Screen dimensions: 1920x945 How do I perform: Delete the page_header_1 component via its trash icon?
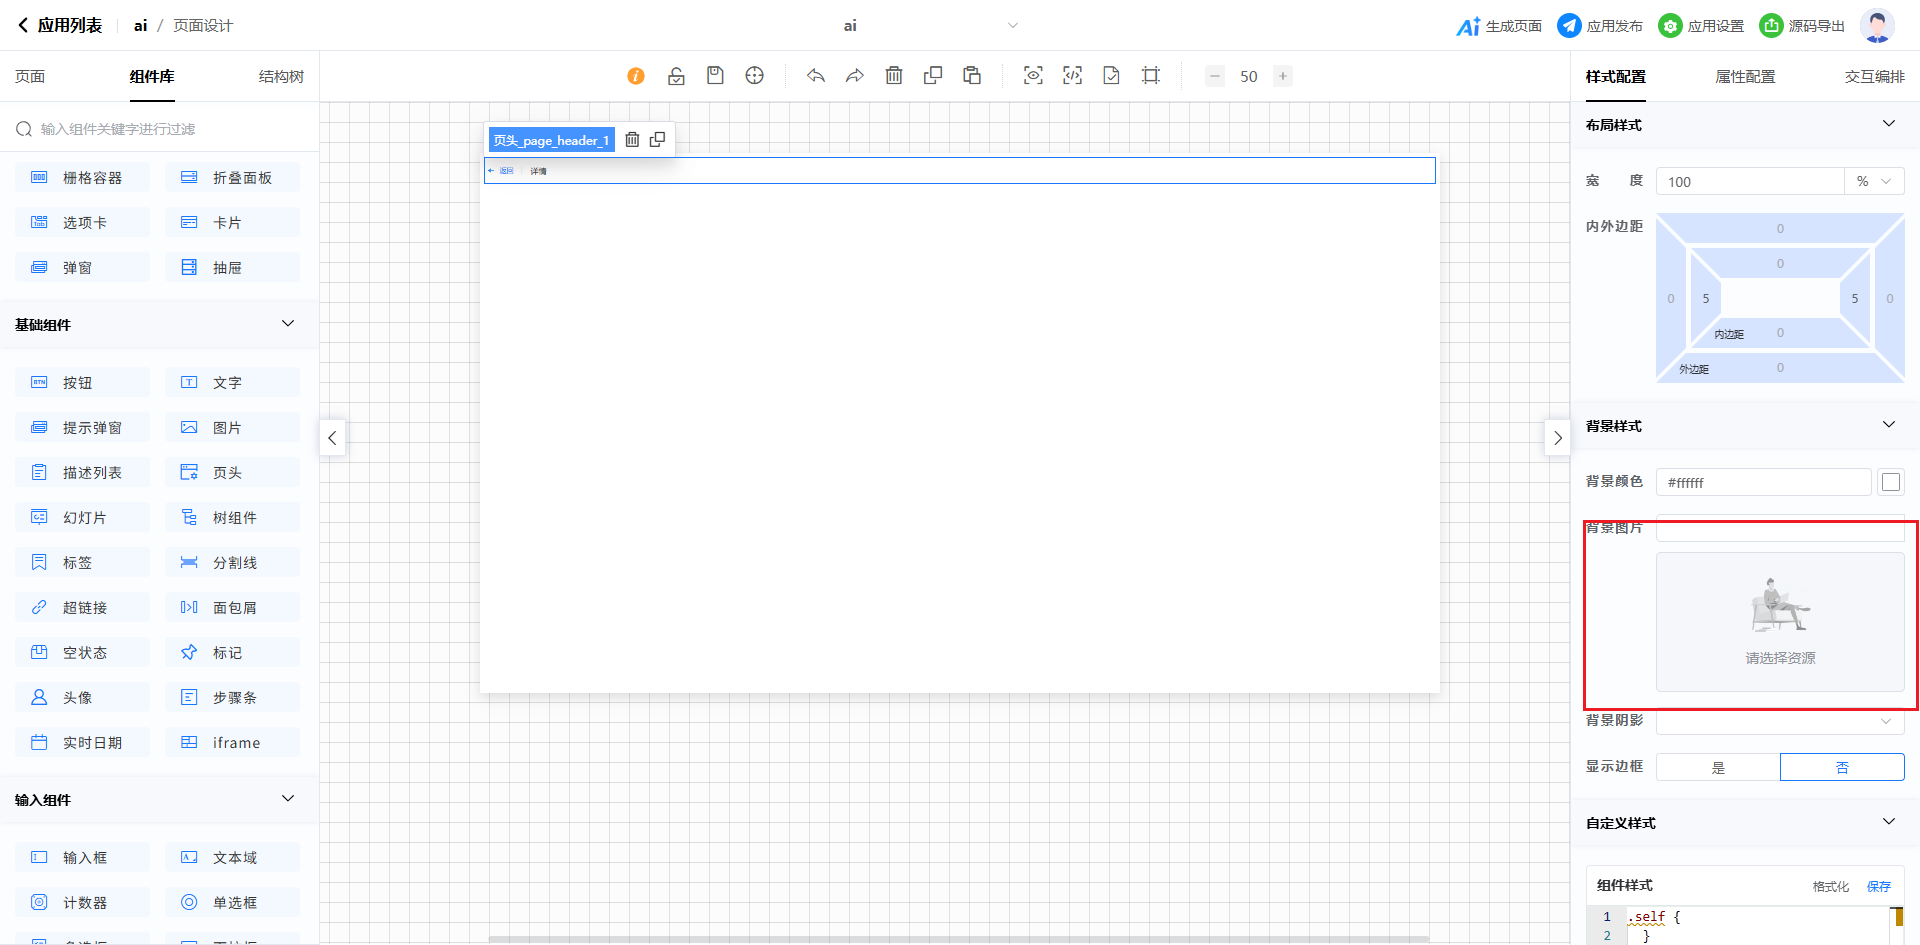(x=632, y=140)
